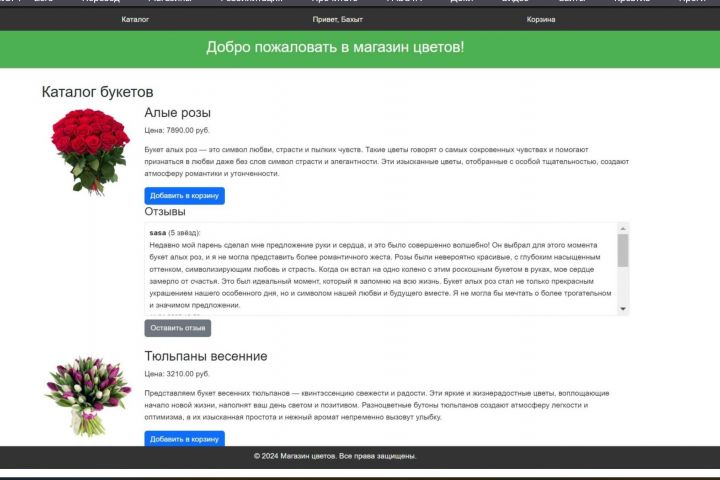The height and width of the screenshot is (480, 720).
Task: Add Алые розы to the cart
Action: coord(185,196)
